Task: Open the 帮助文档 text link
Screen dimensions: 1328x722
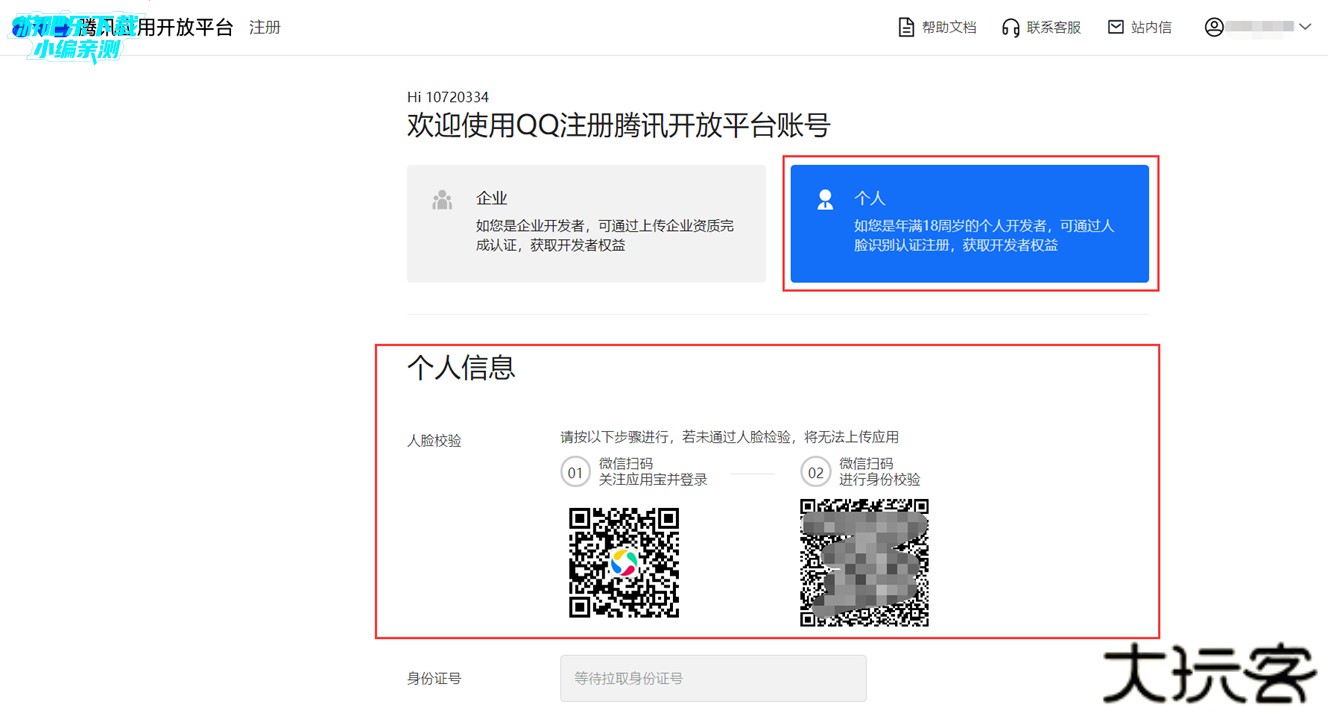Action: [948, 27]
